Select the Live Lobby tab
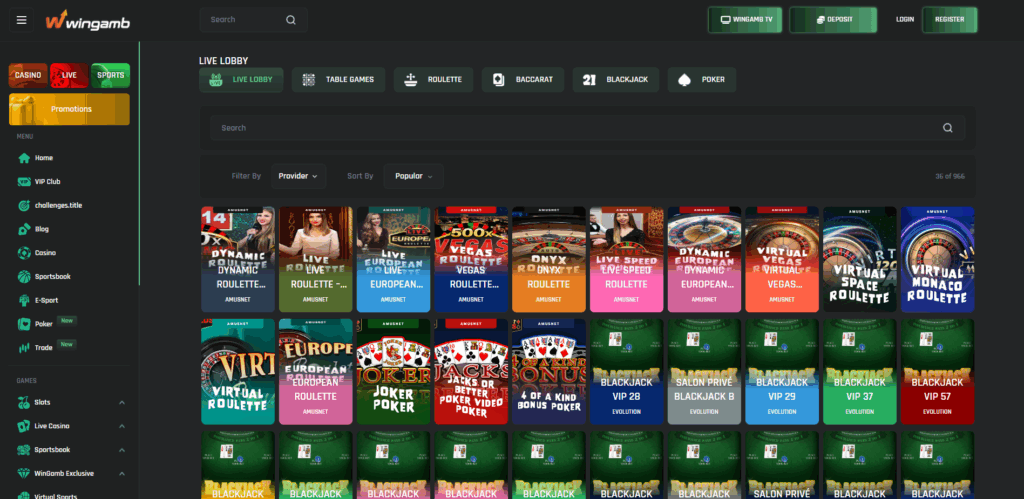 (x=241, y=80)
